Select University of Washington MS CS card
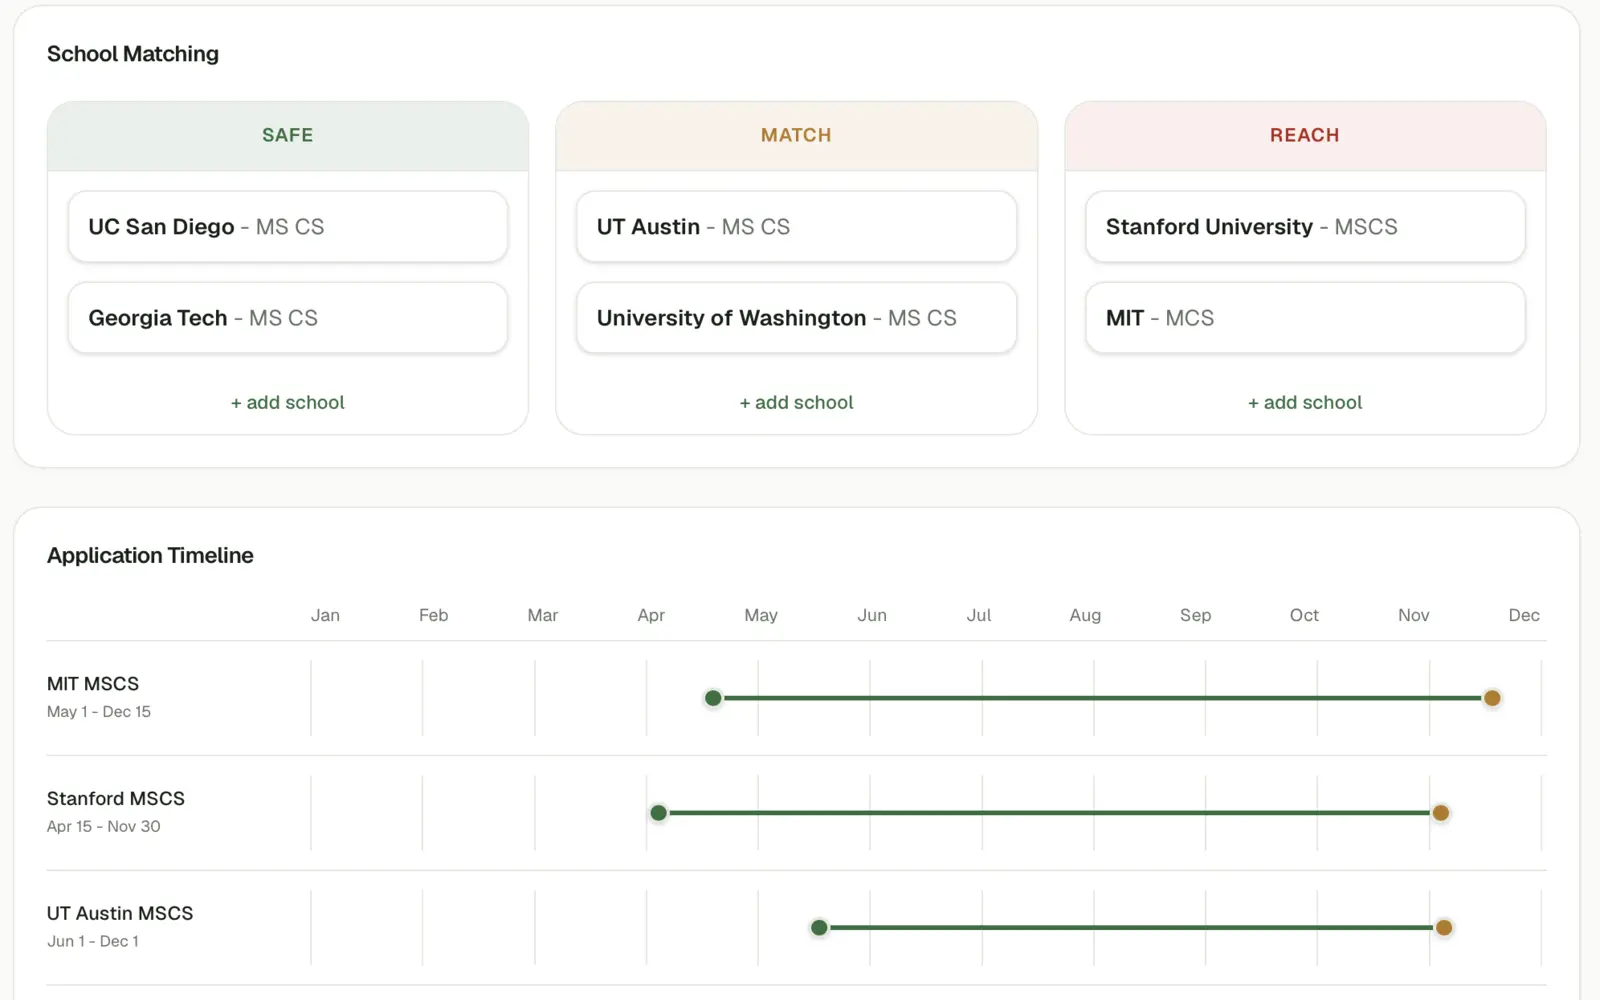 click(x=796, y=318)
